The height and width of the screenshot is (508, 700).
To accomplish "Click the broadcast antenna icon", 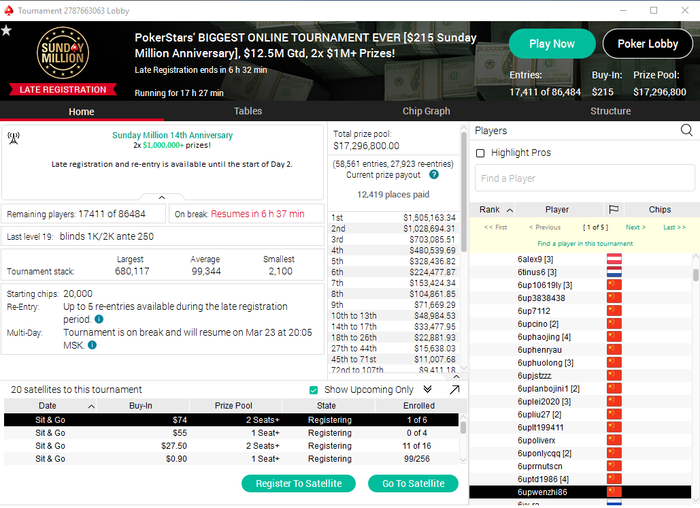I will (x=14, y=138).
